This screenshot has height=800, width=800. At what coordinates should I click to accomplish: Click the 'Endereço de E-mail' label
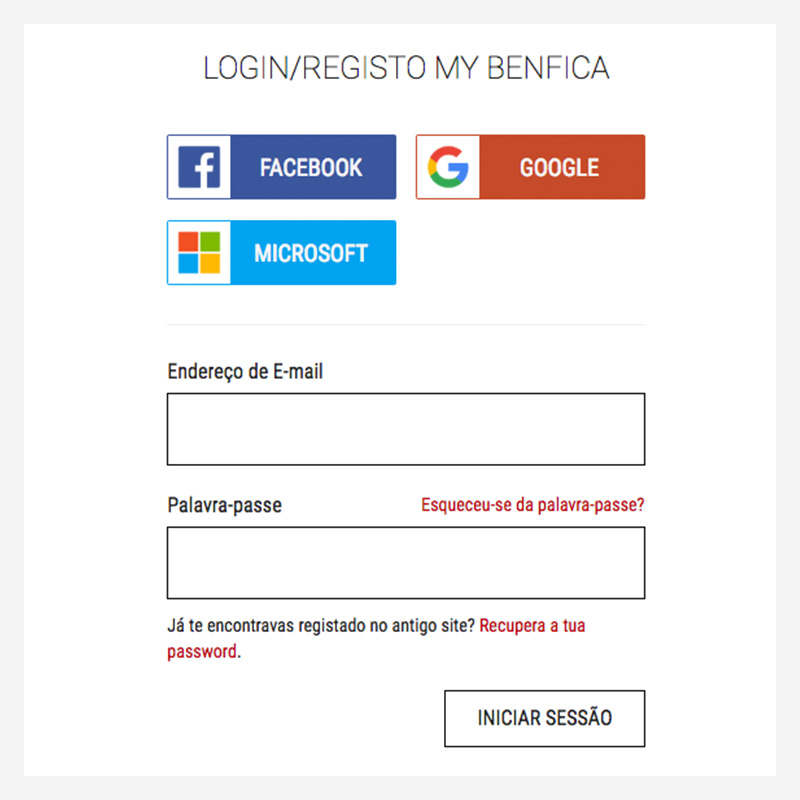click(x=245, y=372)
